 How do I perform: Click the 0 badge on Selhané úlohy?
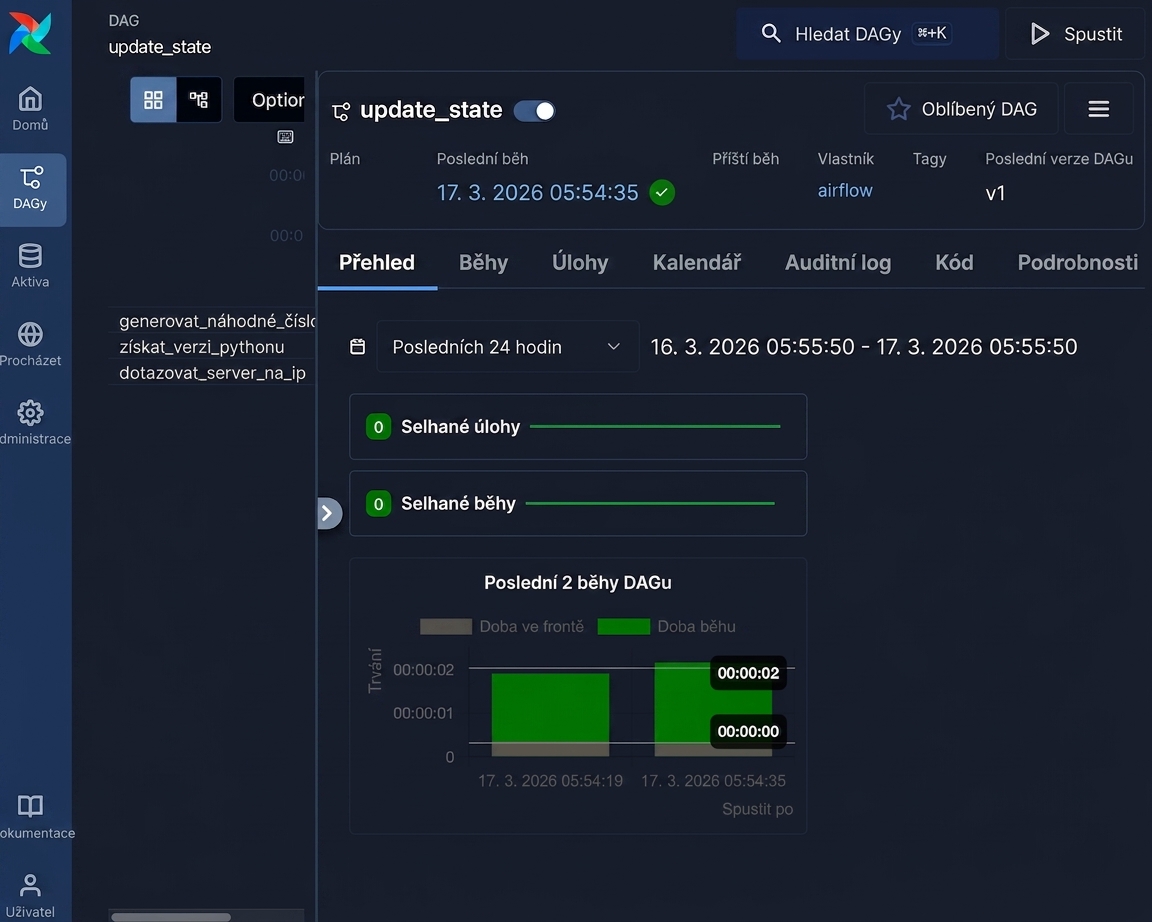tap(378, 427)
